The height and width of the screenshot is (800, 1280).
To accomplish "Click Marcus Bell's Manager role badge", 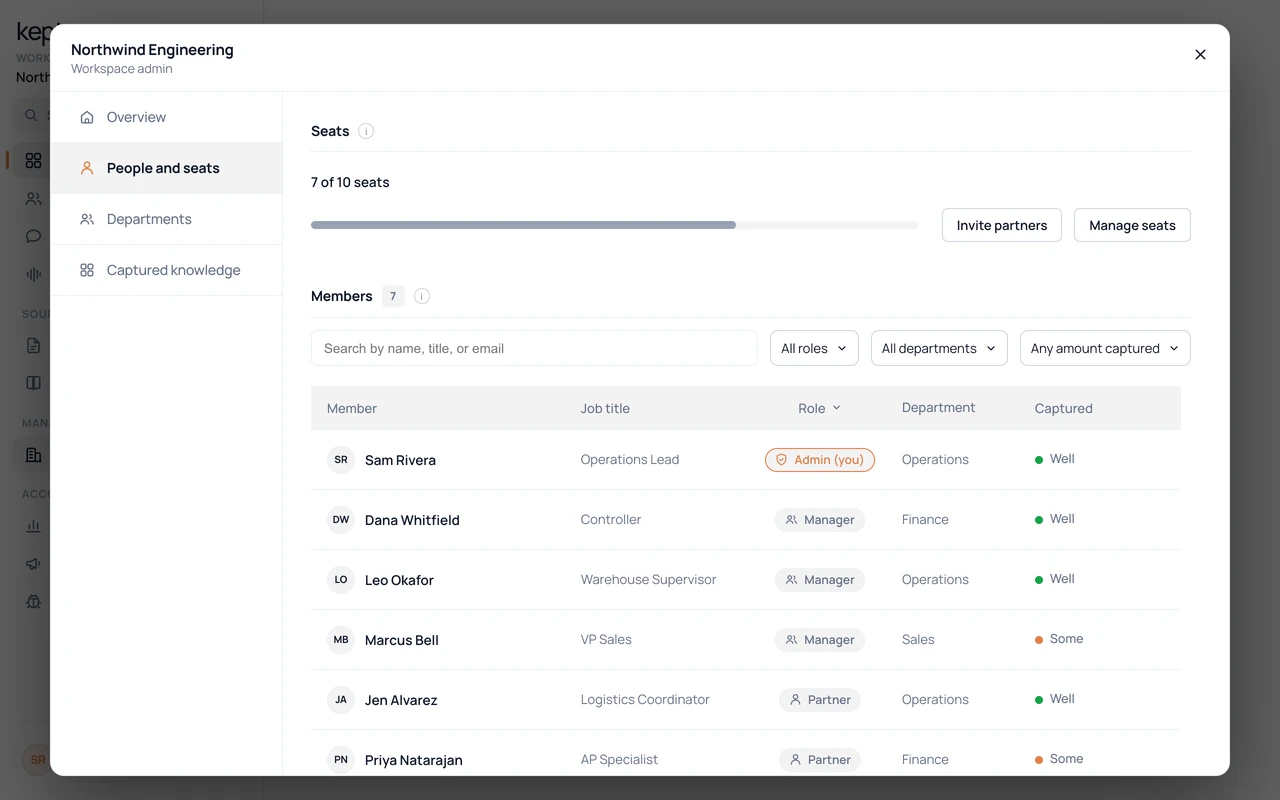I will (x=820, y=640).
